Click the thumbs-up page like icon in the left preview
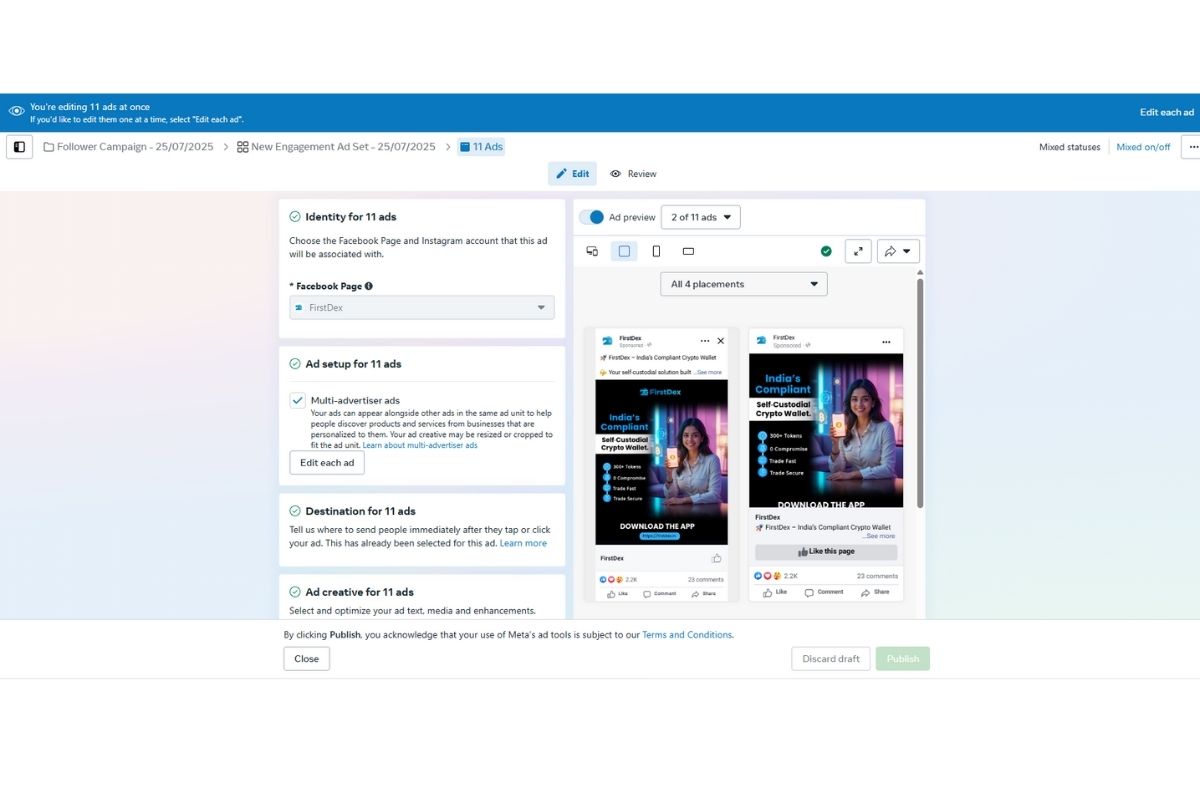 point(716,558)
